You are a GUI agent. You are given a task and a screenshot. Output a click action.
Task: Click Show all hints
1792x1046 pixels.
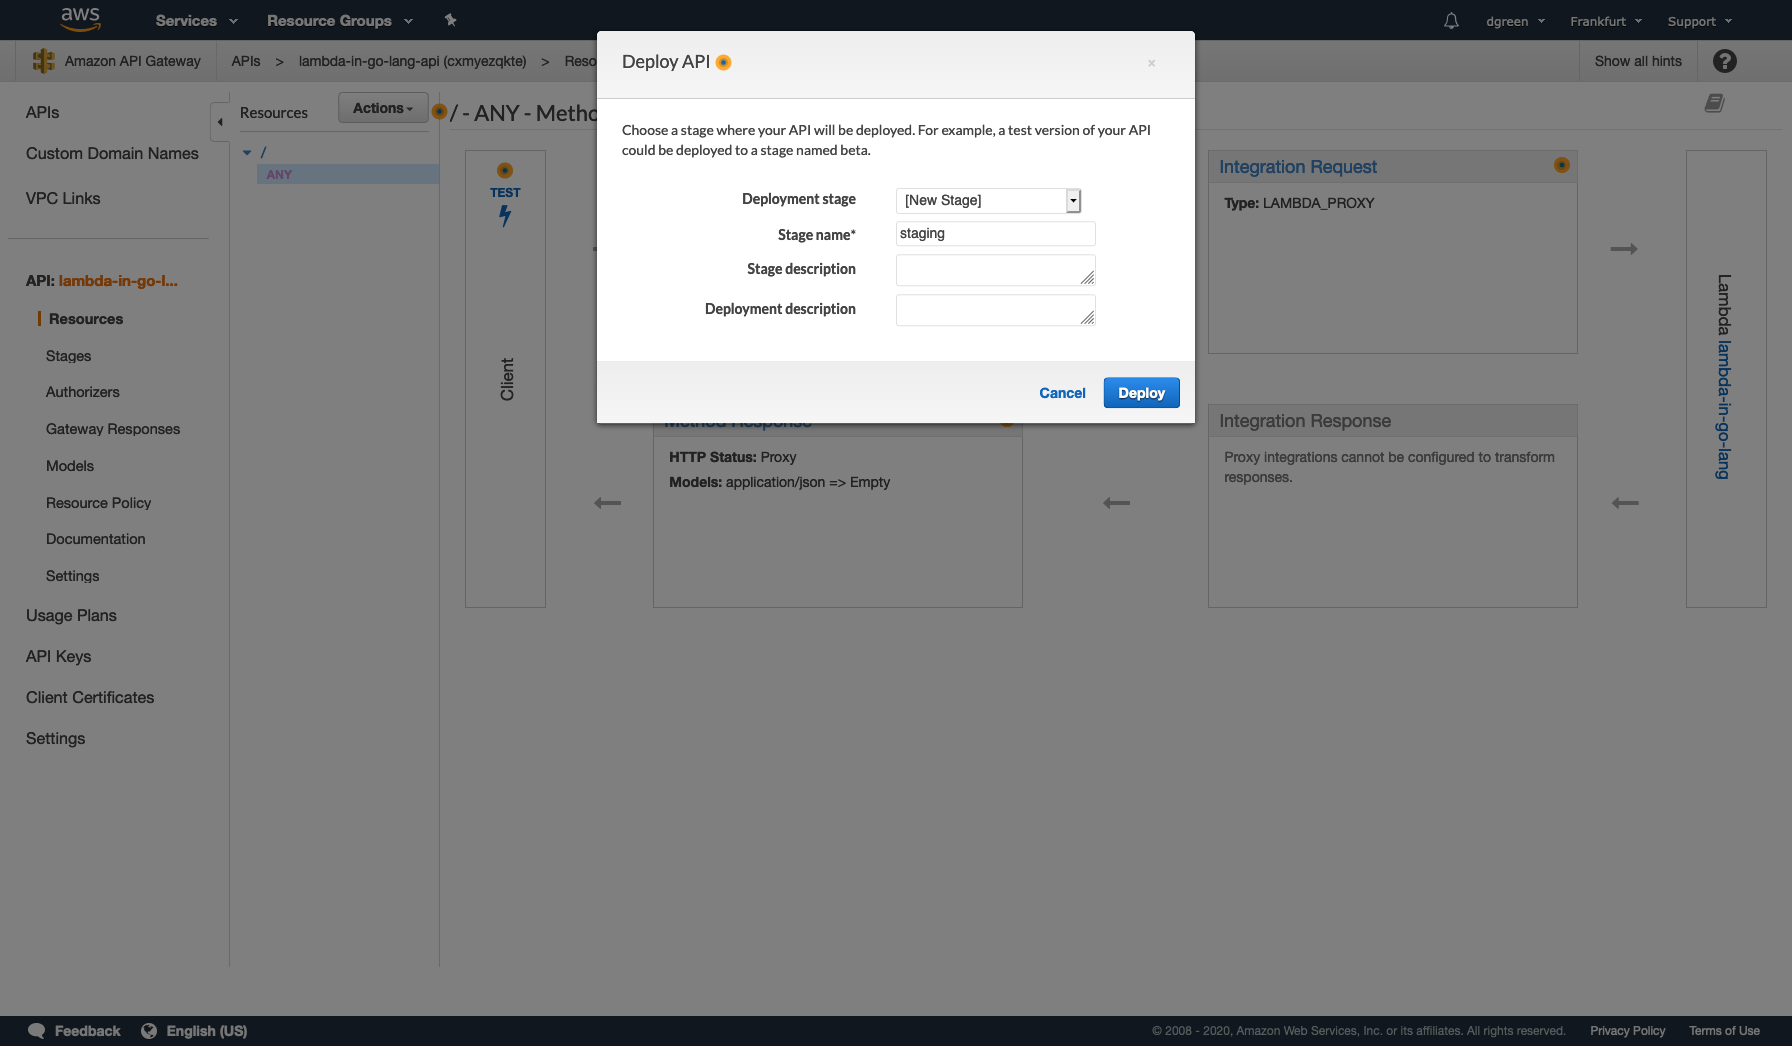click(1637, 61)
